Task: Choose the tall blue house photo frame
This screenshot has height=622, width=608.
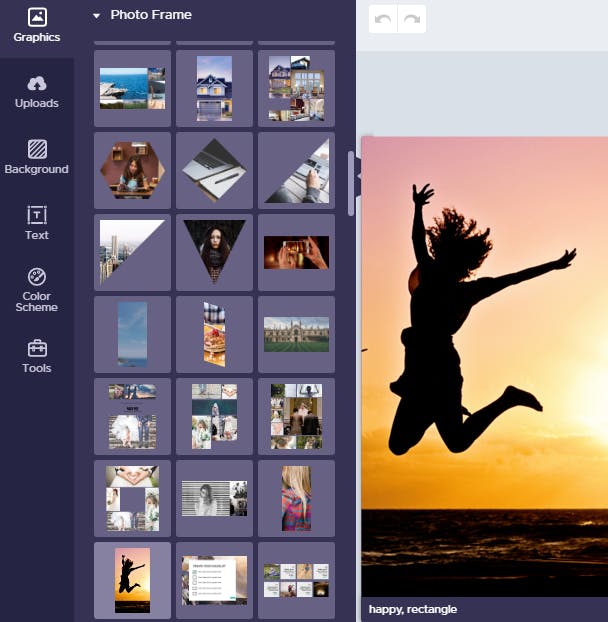Action: tap(214, 88)
